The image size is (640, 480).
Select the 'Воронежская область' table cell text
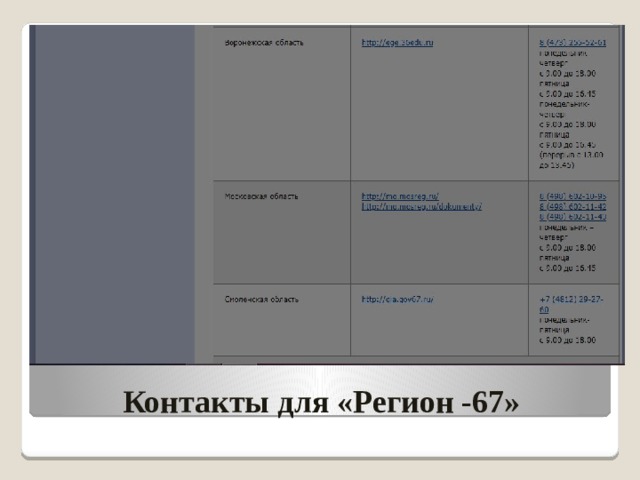pyautogui.click(x=264, y=42)
